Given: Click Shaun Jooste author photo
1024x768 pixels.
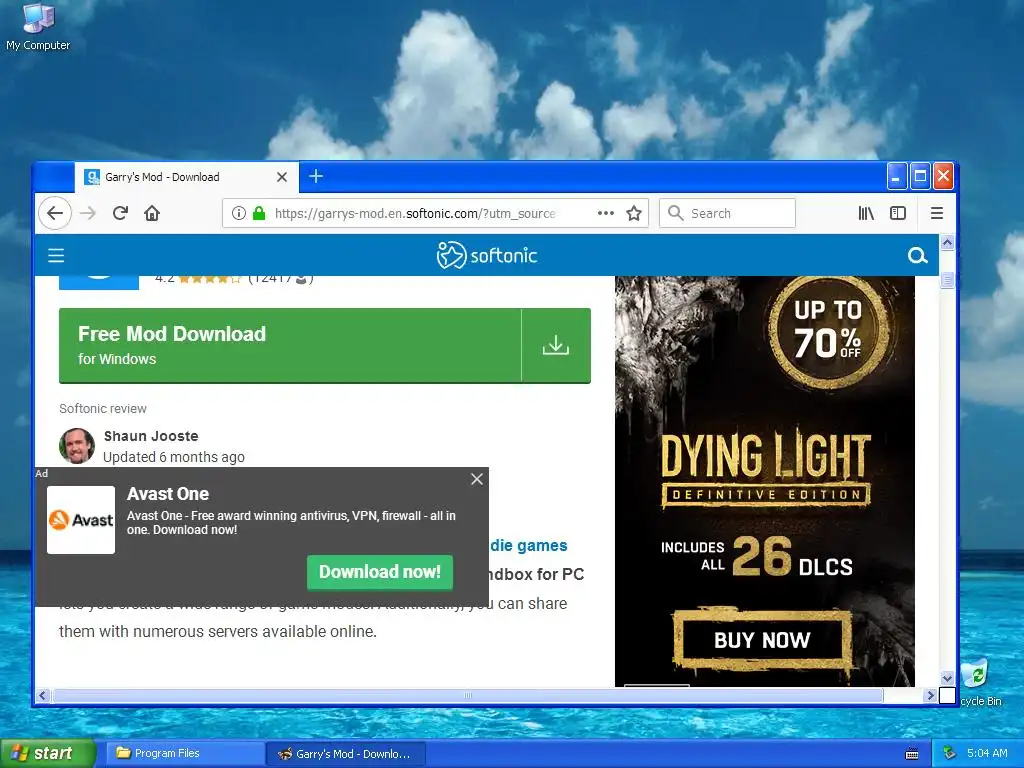Looking at the screenshot, I should [x=77, y=446].
